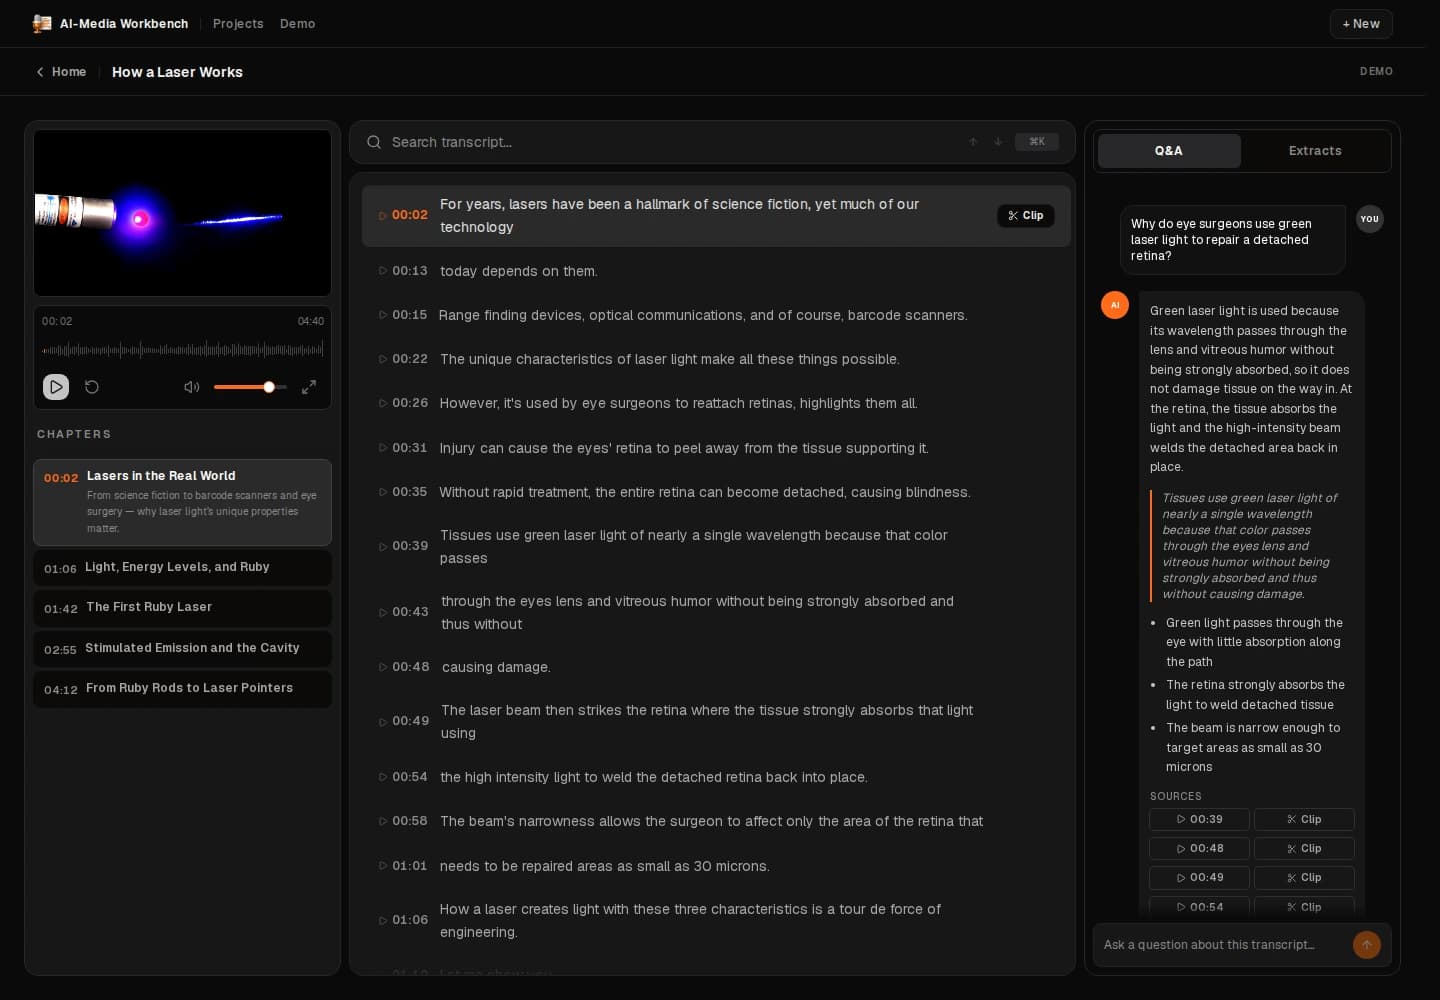
Task: Click the search magnifier icon
Action: (374, 142)
